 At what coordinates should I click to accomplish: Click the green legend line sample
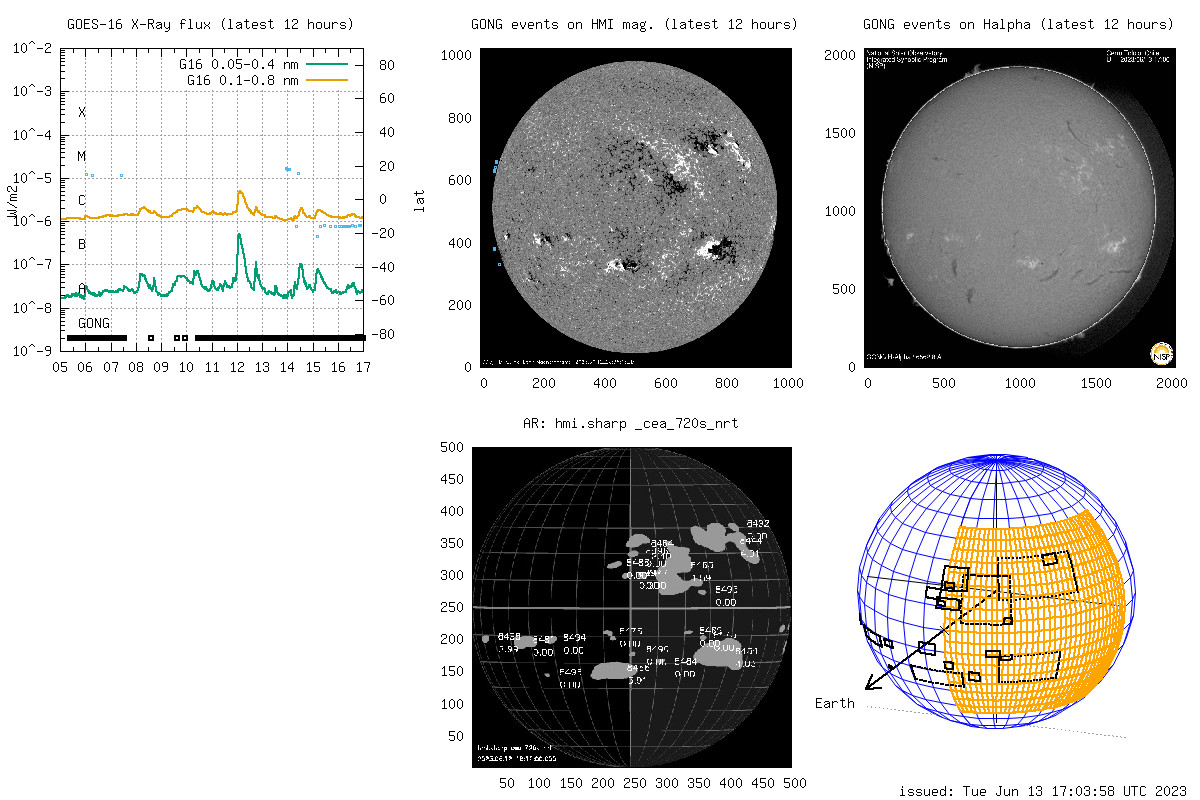point(327,64)
